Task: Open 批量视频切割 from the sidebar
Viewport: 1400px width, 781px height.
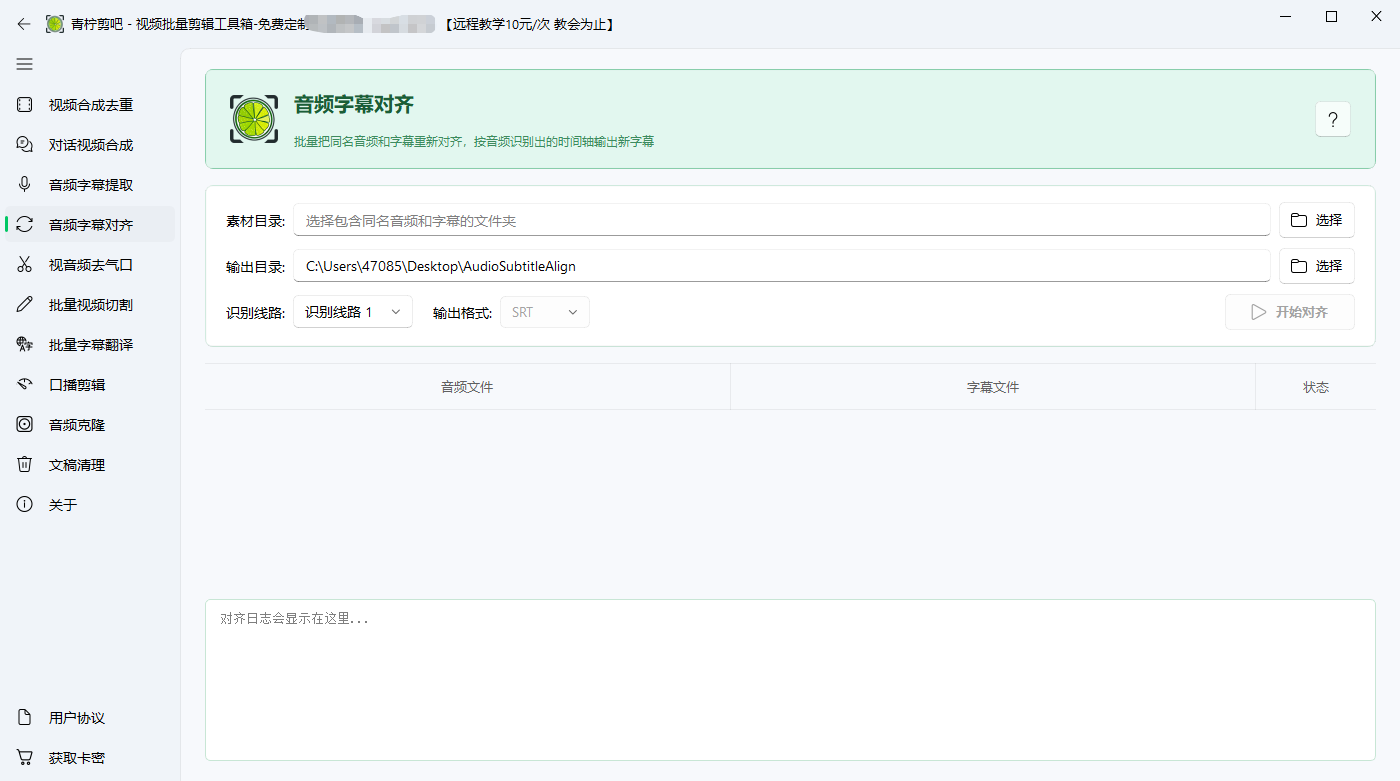Action: [x=90, y=305]
